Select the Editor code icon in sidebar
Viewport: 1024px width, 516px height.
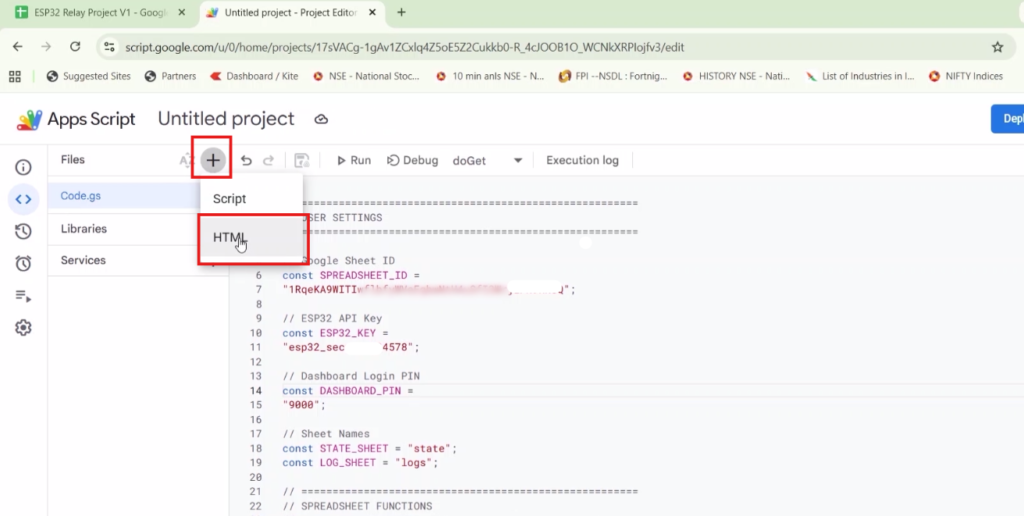click(24, 199)
